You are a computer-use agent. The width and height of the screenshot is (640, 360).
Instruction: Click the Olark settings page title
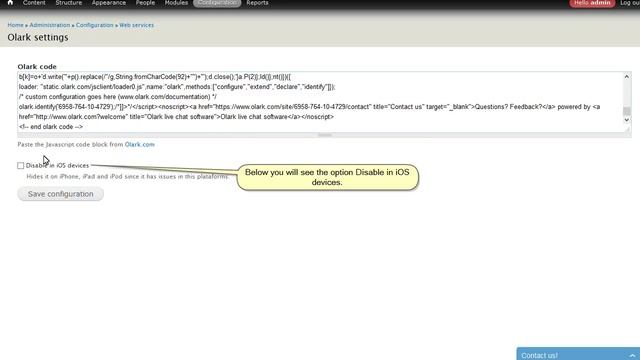pos(38,37)
